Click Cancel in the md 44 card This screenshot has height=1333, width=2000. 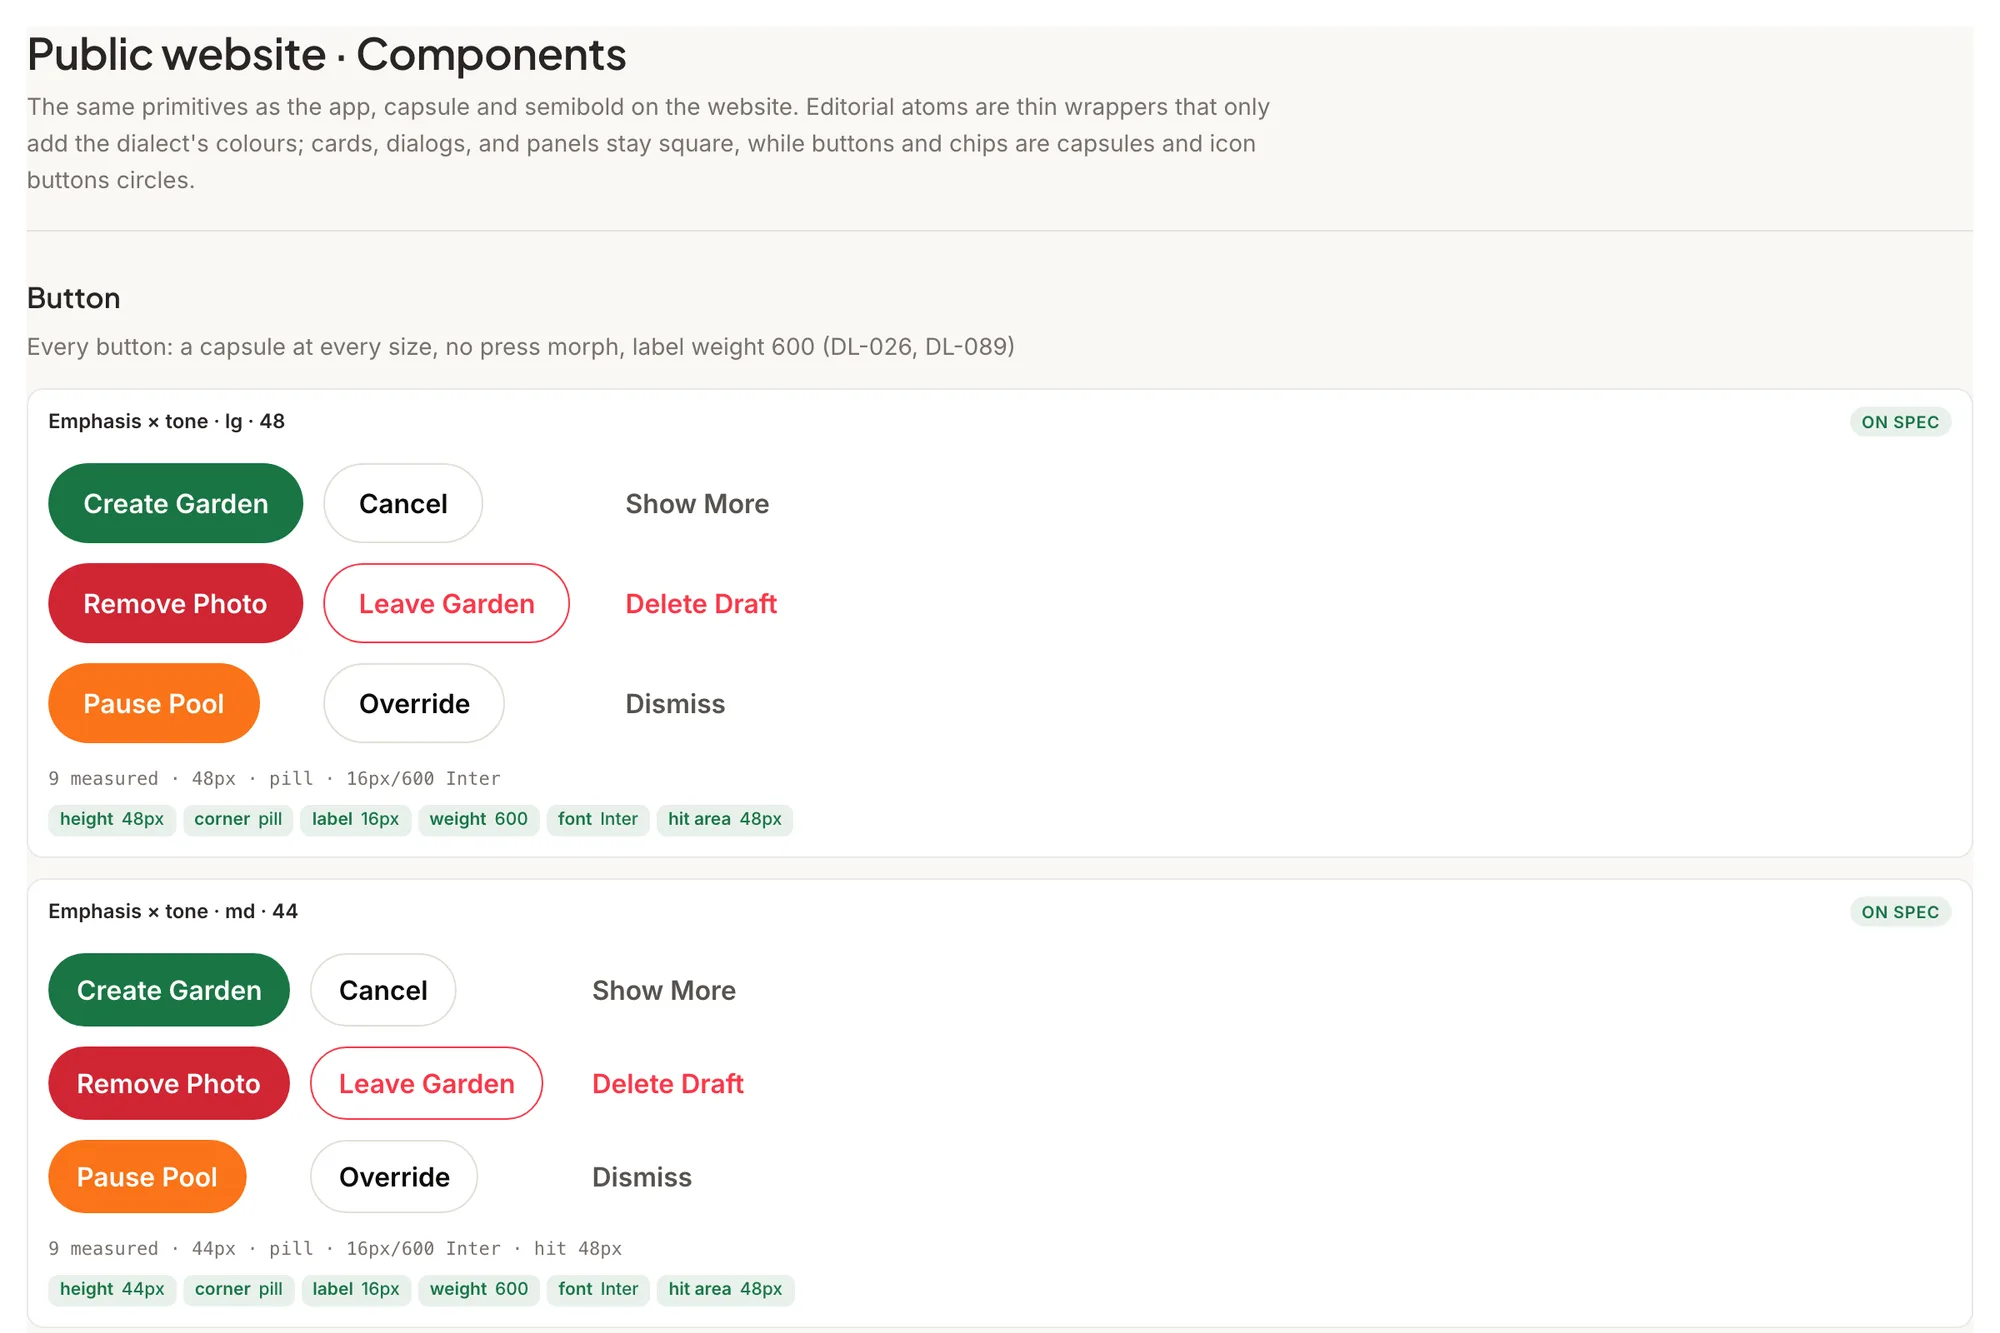383,990
